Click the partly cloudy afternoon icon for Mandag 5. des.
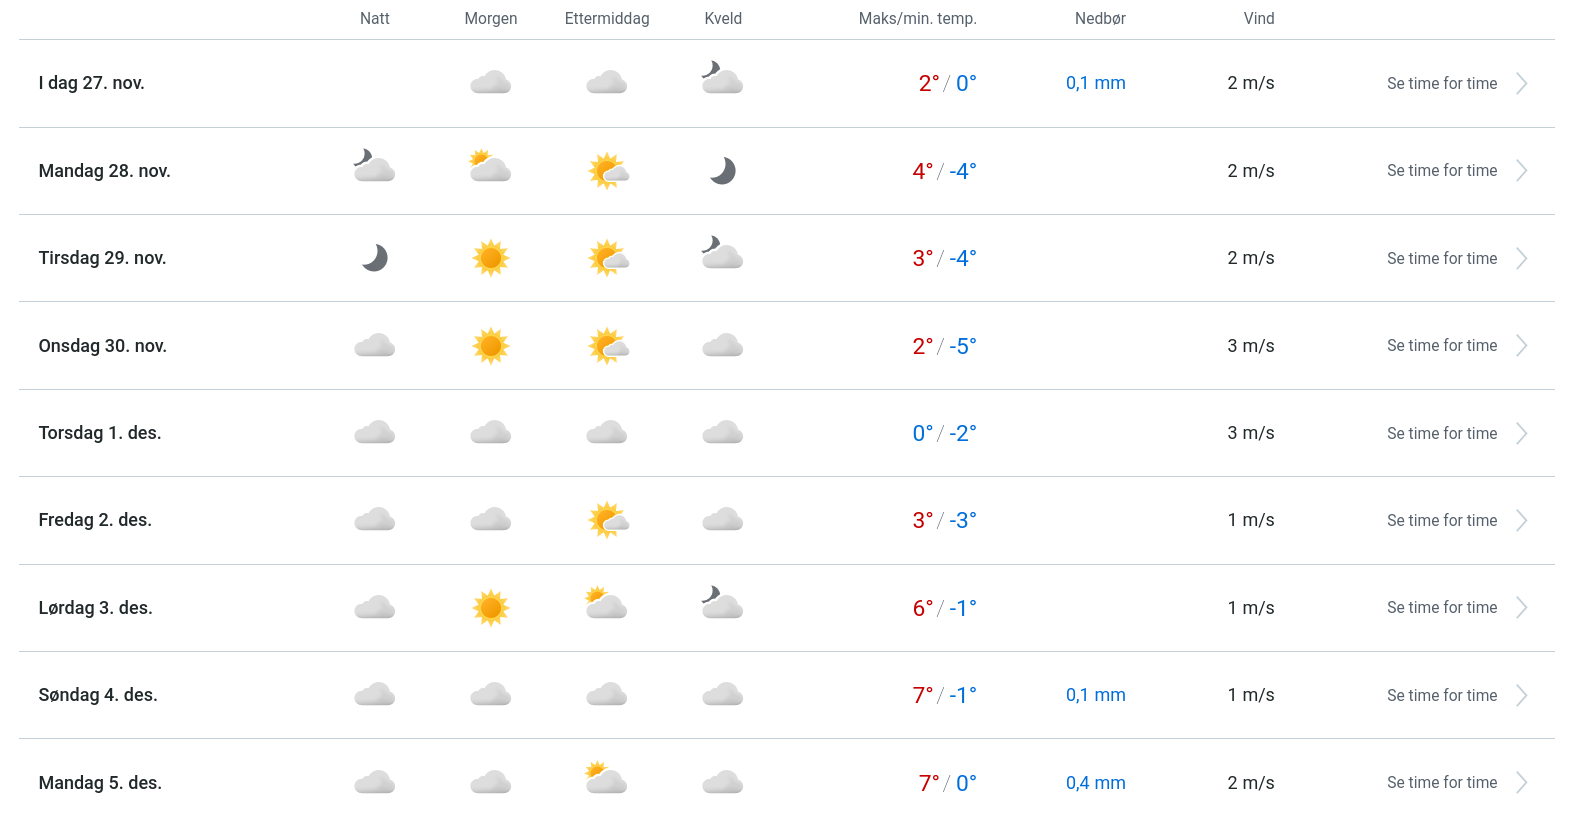1574x825 pixels. click(x=606, y=778)
